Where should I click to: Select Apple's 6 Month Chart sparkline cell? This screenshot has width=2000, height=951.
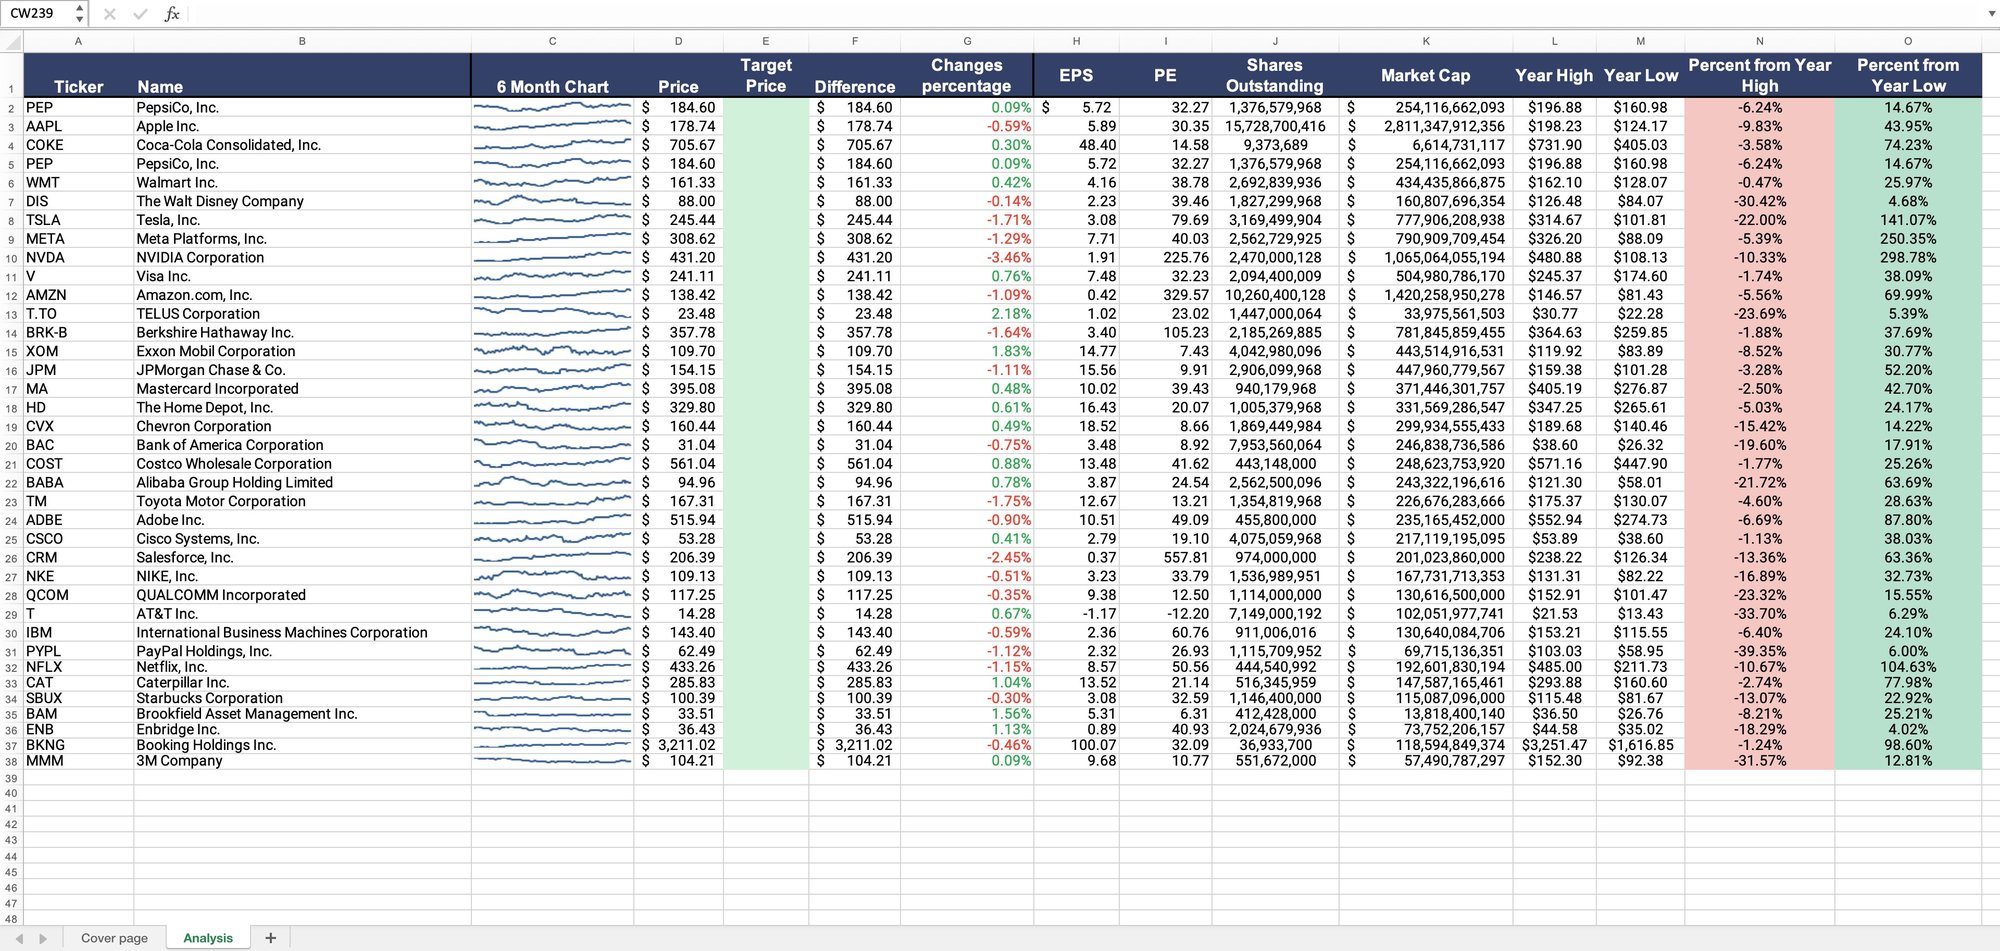(x=552, y=125)
